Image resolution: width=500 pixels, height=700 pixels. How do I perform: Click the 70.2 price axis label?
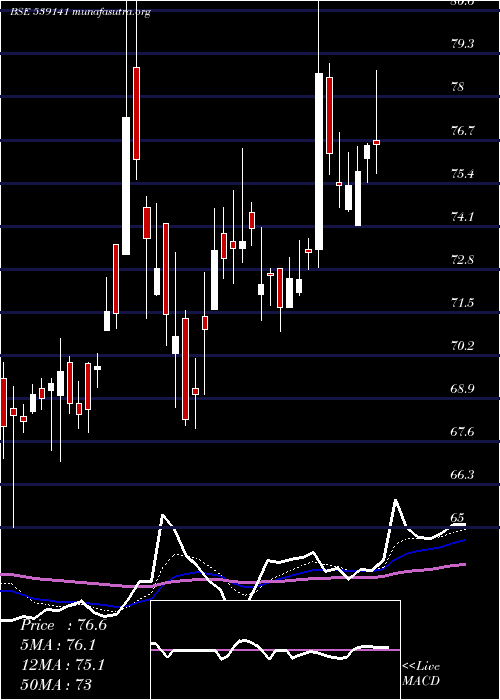[462, 346]
